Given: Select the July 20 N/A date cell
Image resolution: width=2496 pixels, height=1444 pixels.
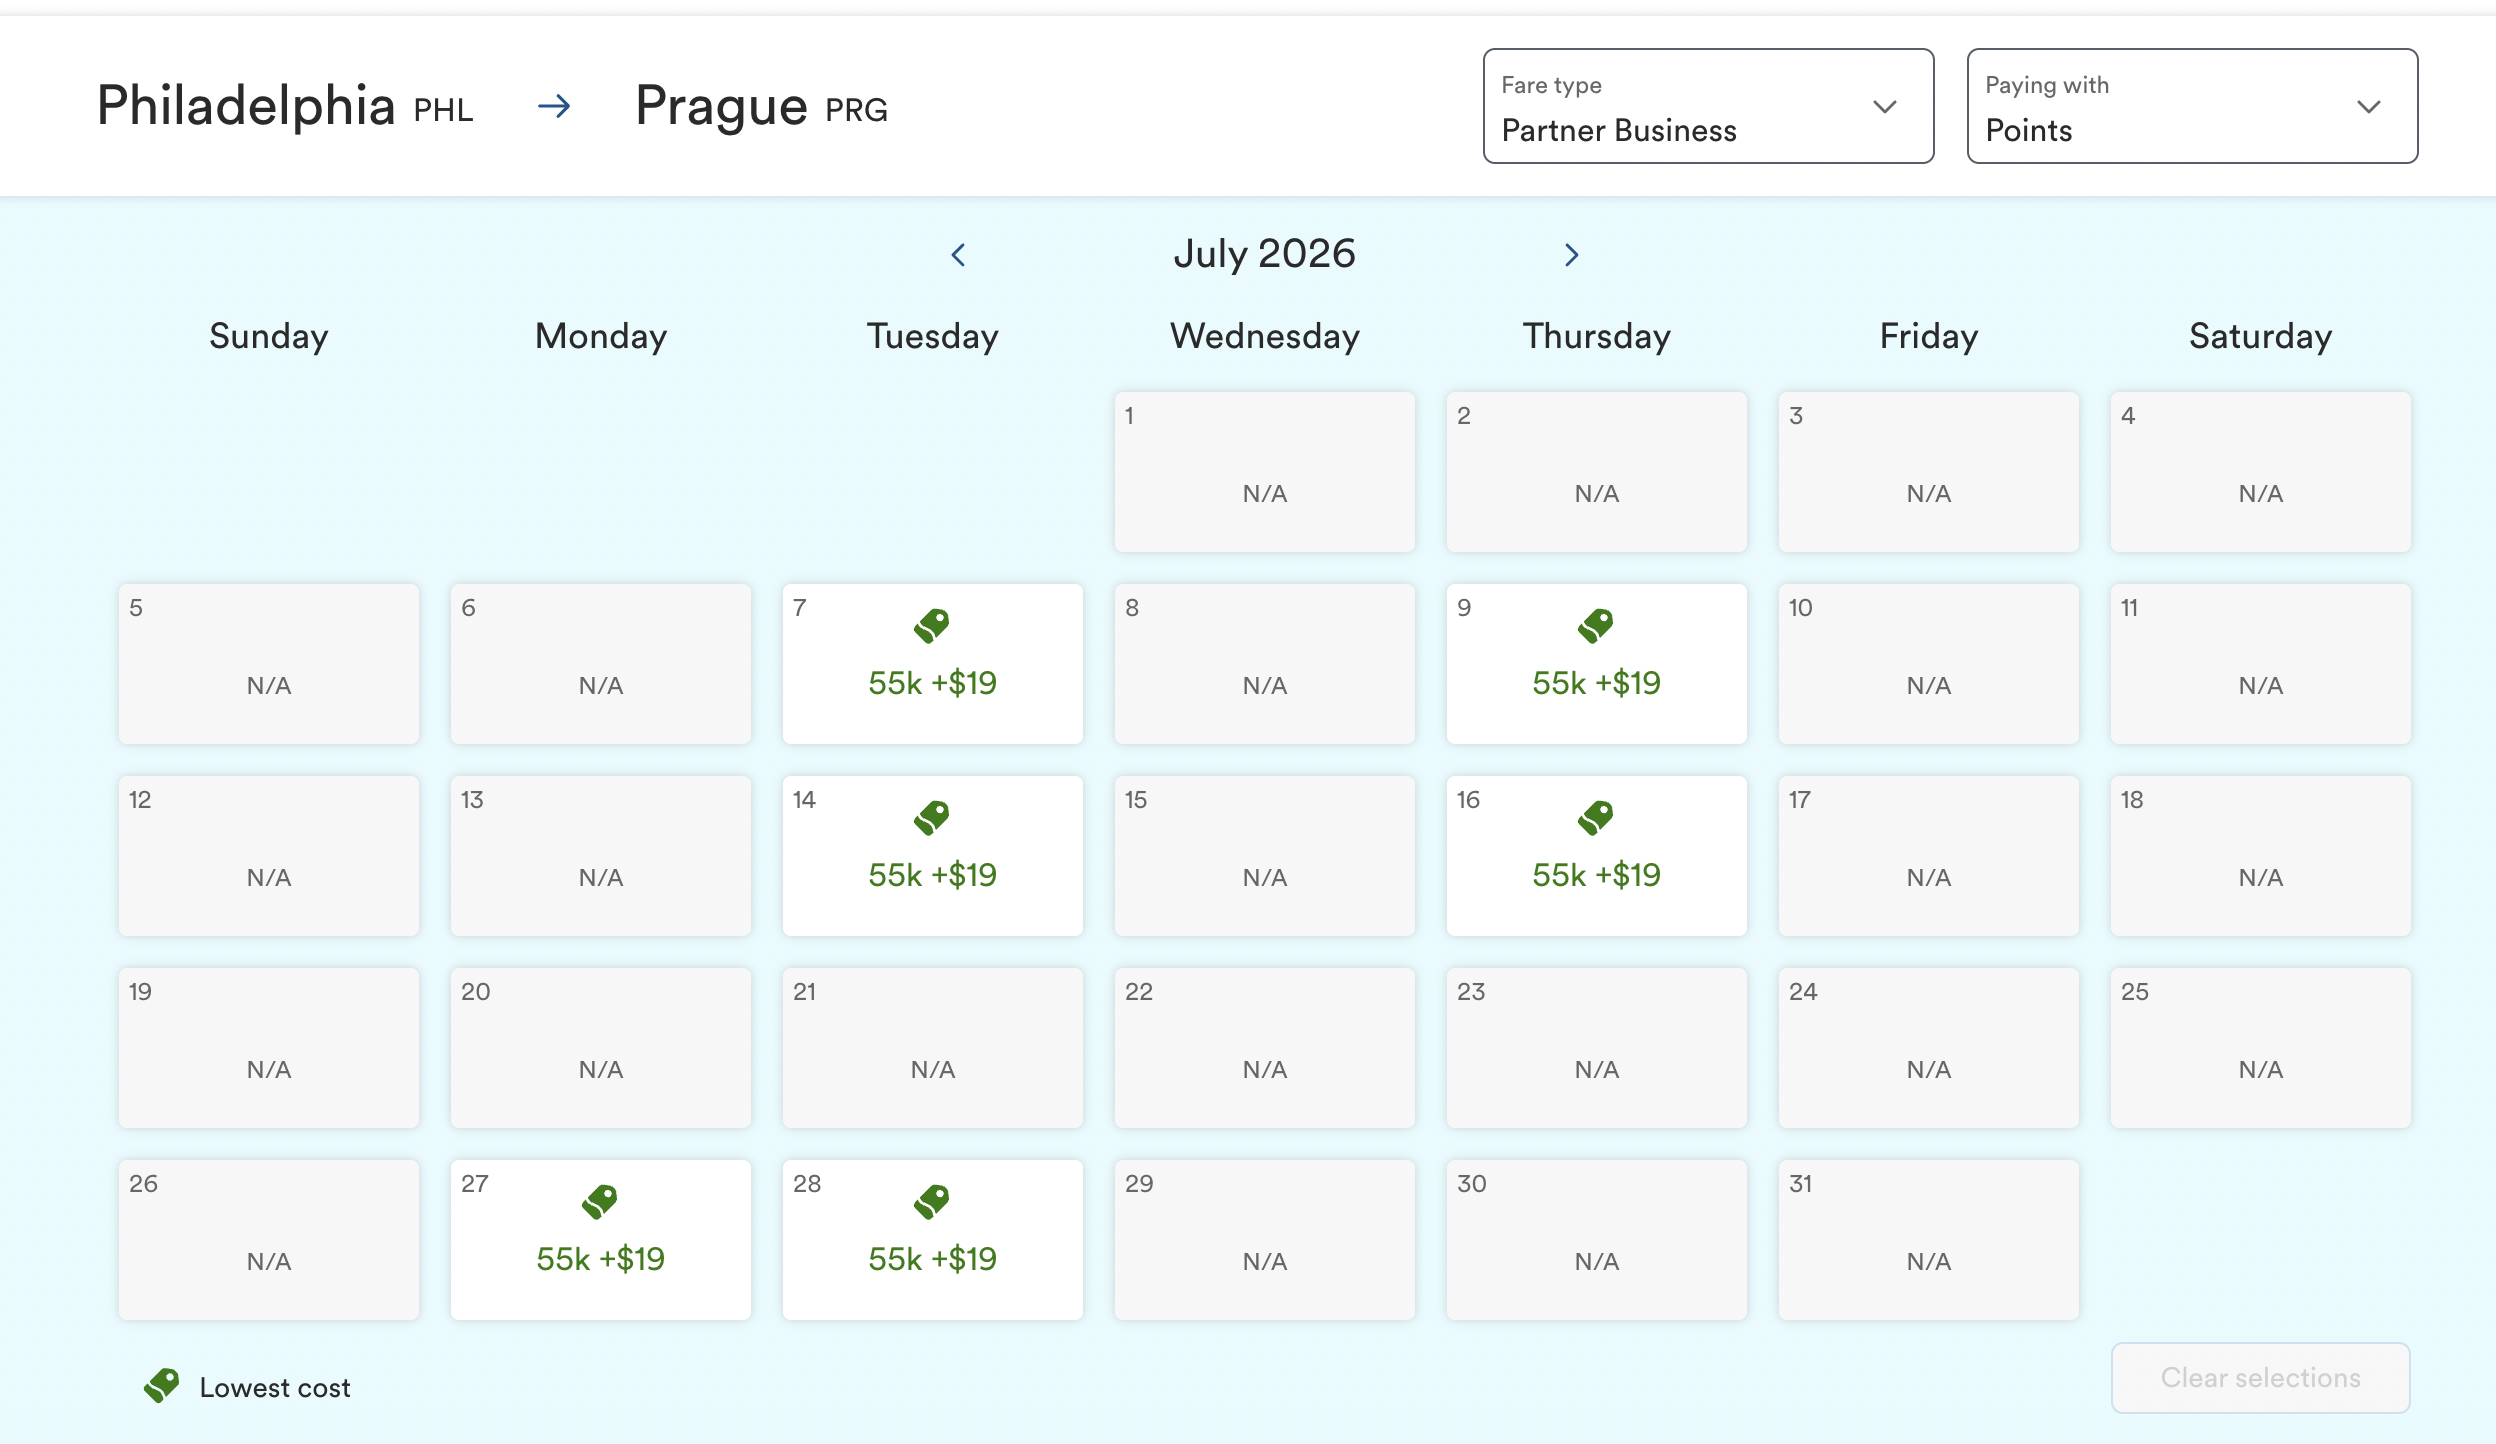Looking at the screenshot, I should pos(600,1048).
